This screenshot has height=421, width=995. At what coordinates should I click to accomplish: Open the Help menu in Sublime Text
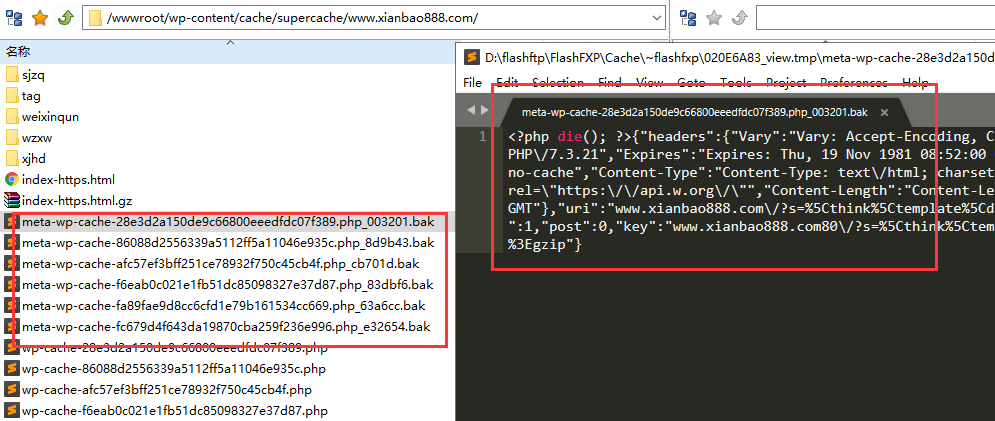pyautogui.click(x=915, y=83)
